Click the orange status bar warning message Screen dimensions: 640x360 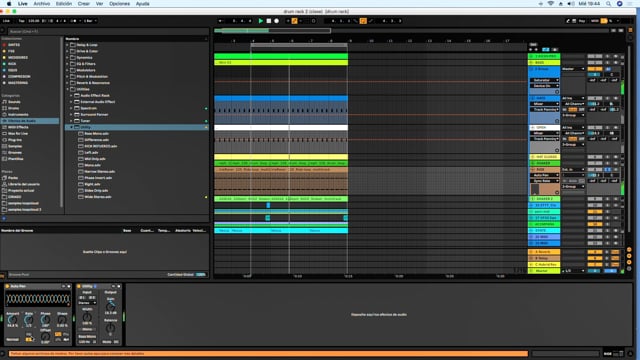click(268, 354)
